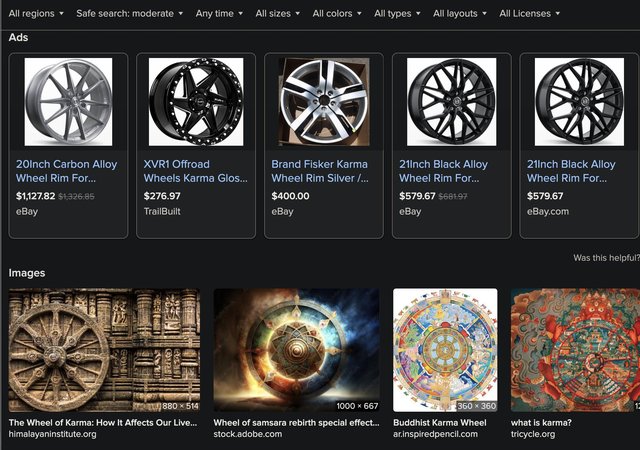Click the tricycle.org source
The image size is (640, 450).
coord(533,434)
